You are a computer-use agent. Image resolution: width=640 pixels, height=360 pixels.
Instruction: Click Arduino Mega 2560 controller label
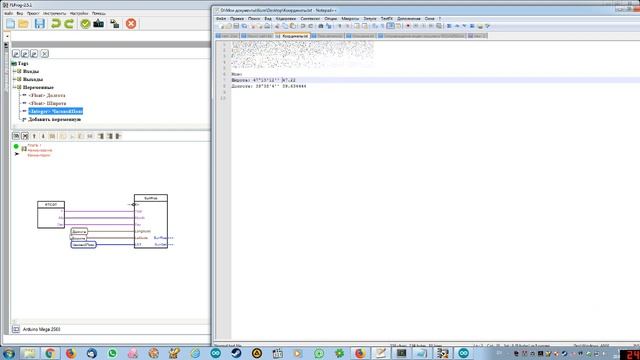click(x=42, y=329)
